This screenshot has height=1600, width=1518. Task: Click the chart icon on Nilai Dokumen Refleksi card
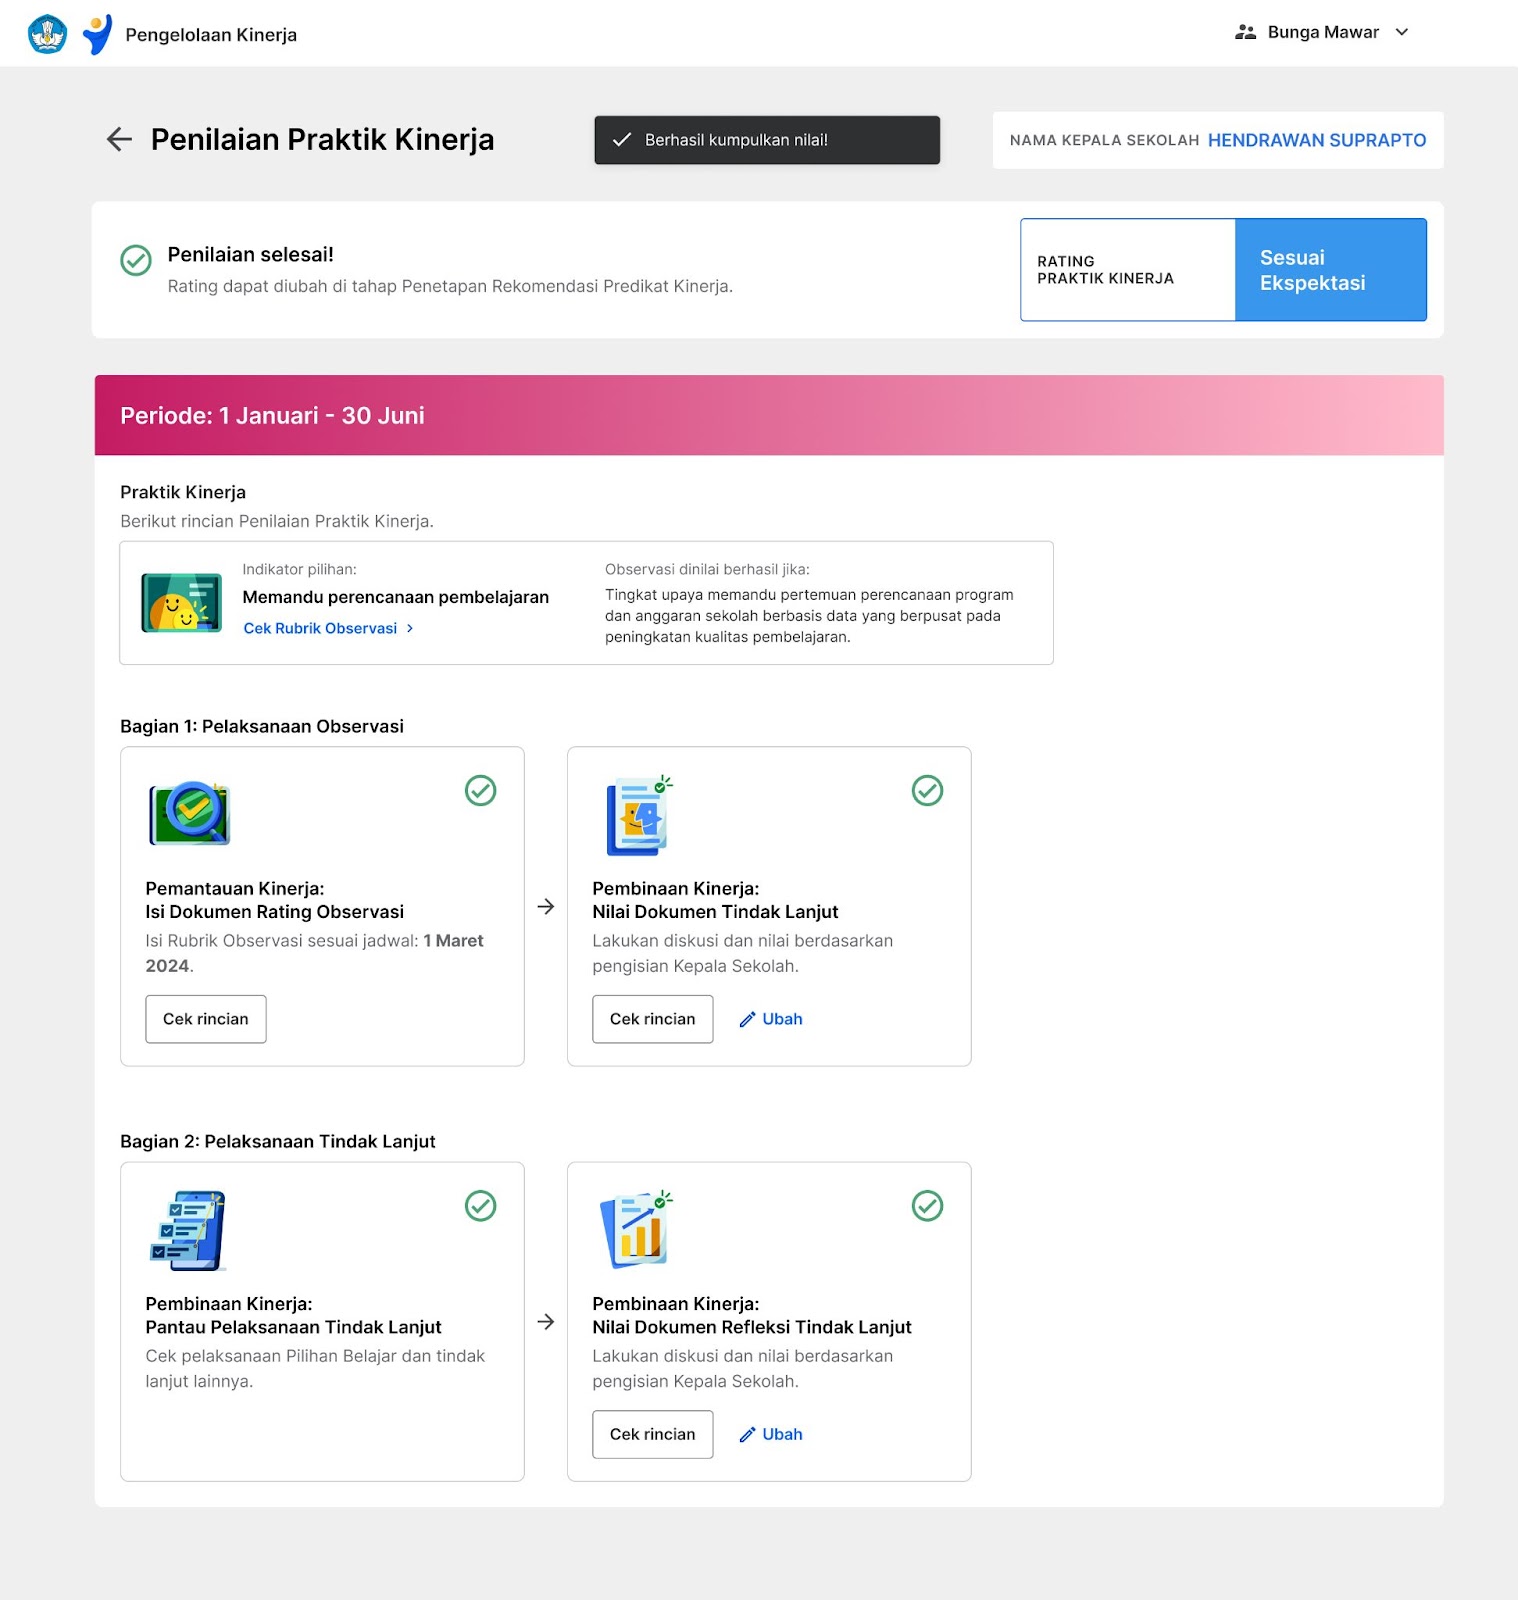pyautogui.click(x=637, y=1230)
